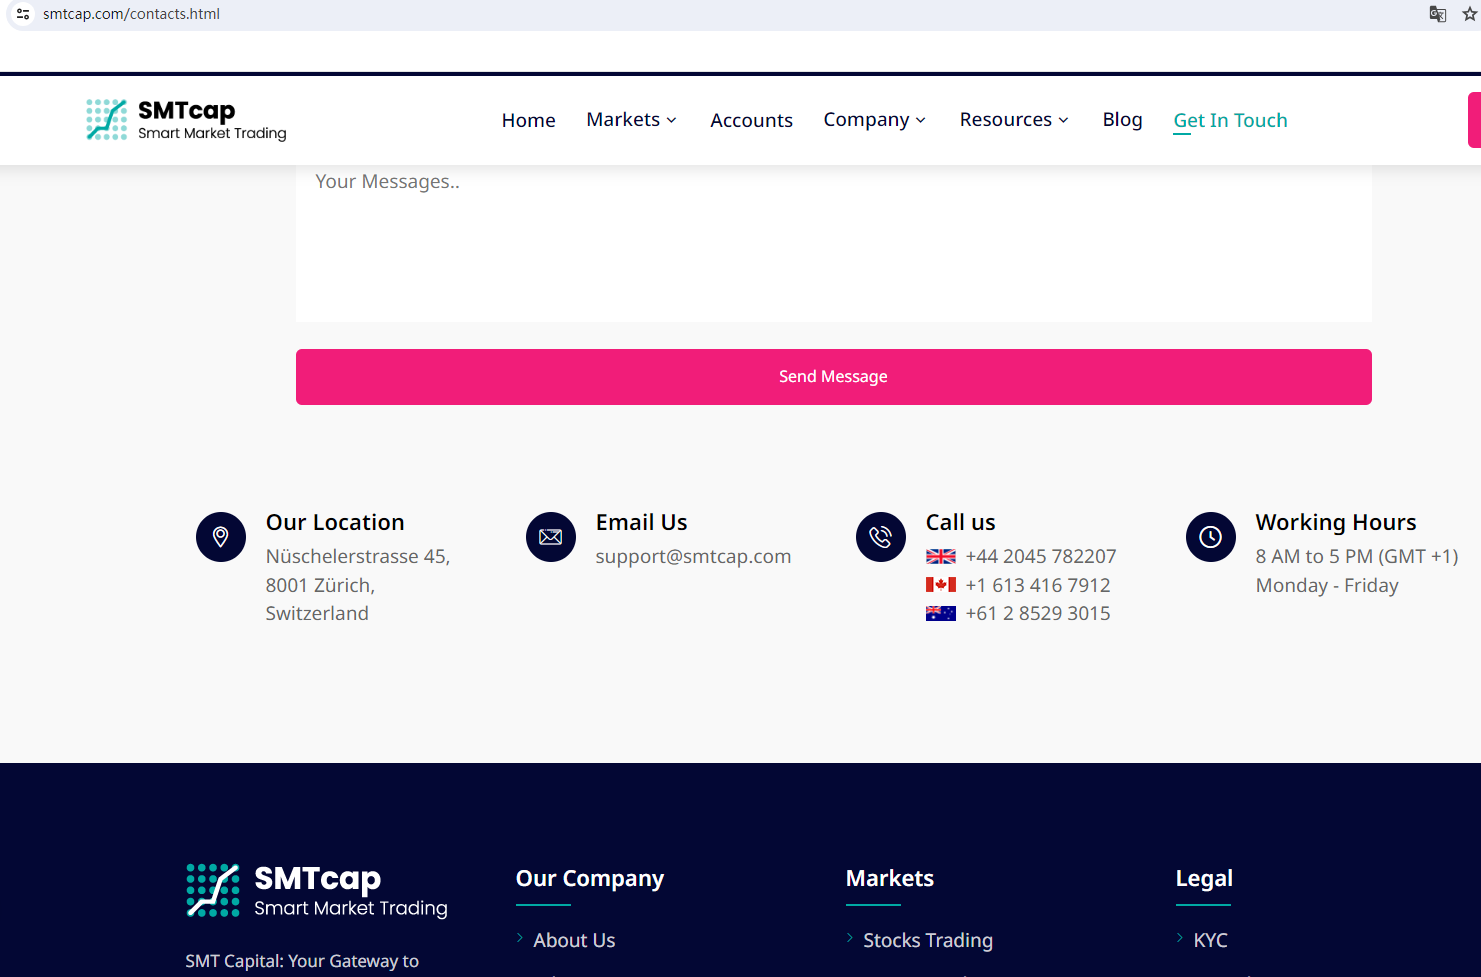Click the support@smtcap.com email link

coord(693,556)
